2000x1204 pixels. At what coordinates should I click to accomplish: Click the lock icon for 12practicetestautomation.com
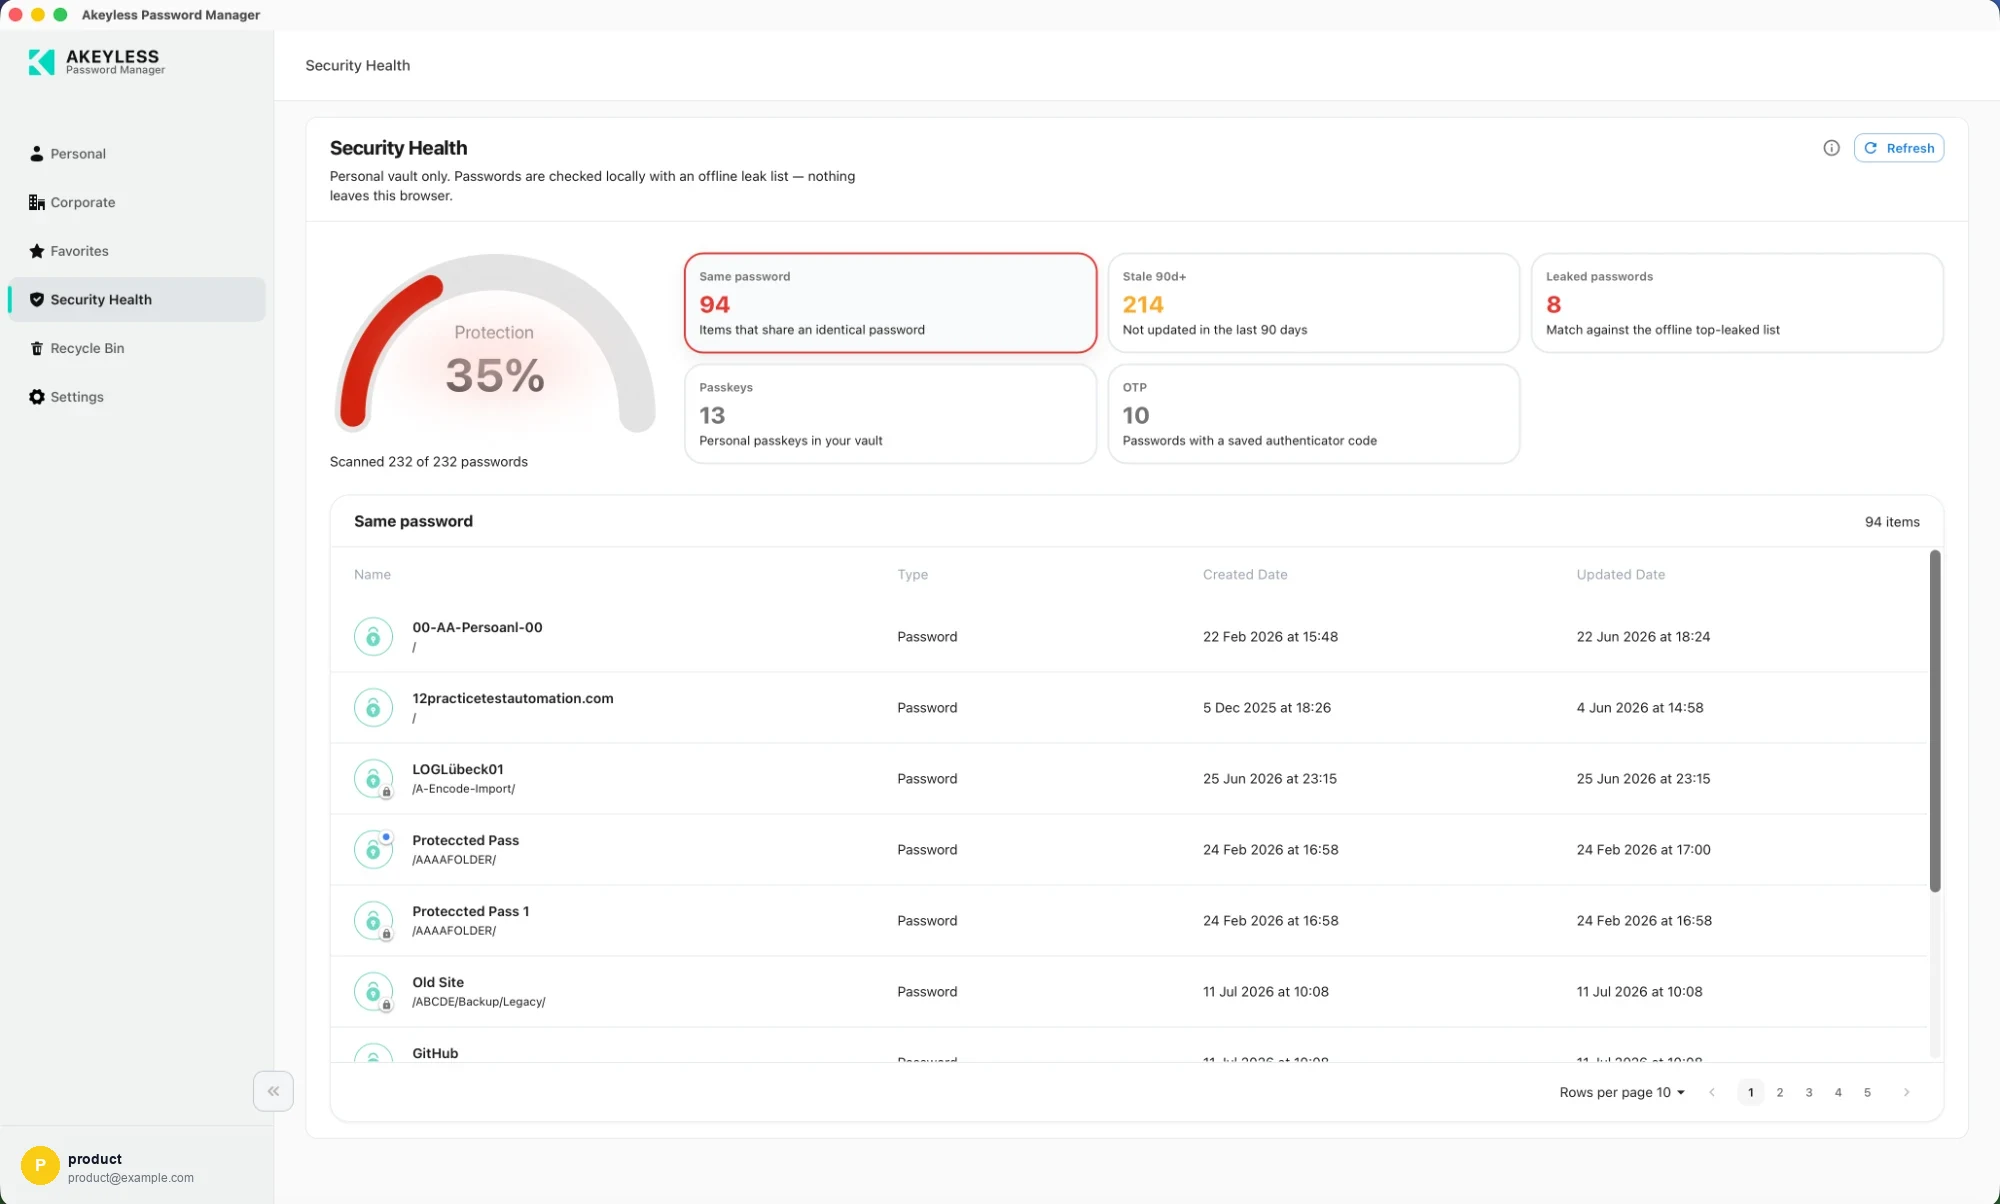[373, 707]
